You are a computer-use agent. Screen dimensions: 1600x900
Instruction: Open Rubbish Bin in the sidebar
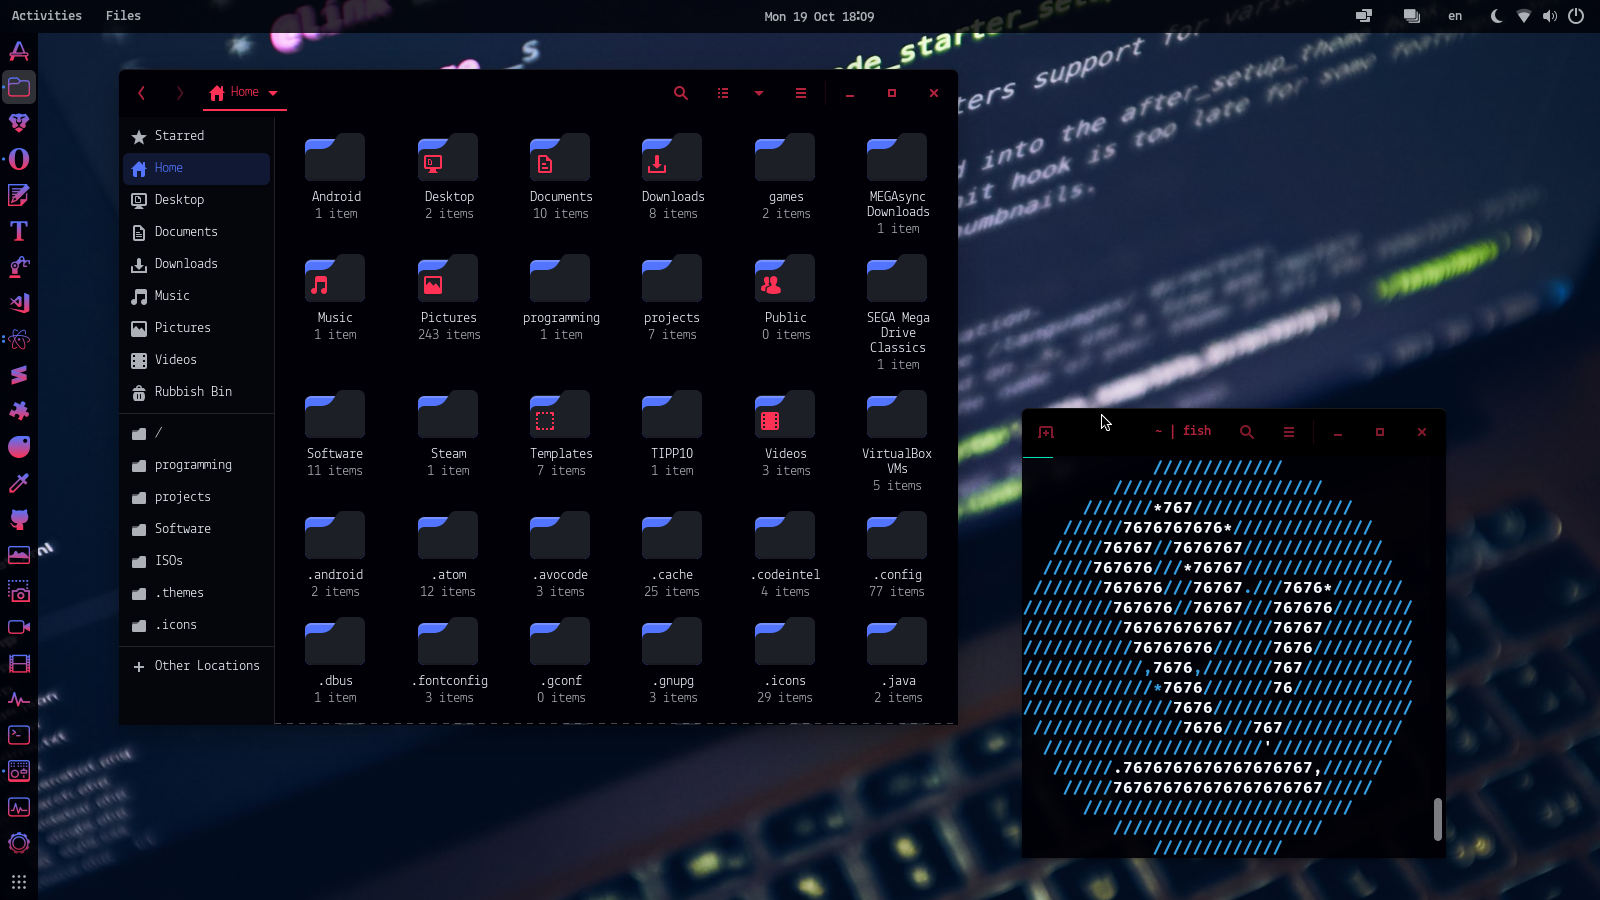pos(197,392)
